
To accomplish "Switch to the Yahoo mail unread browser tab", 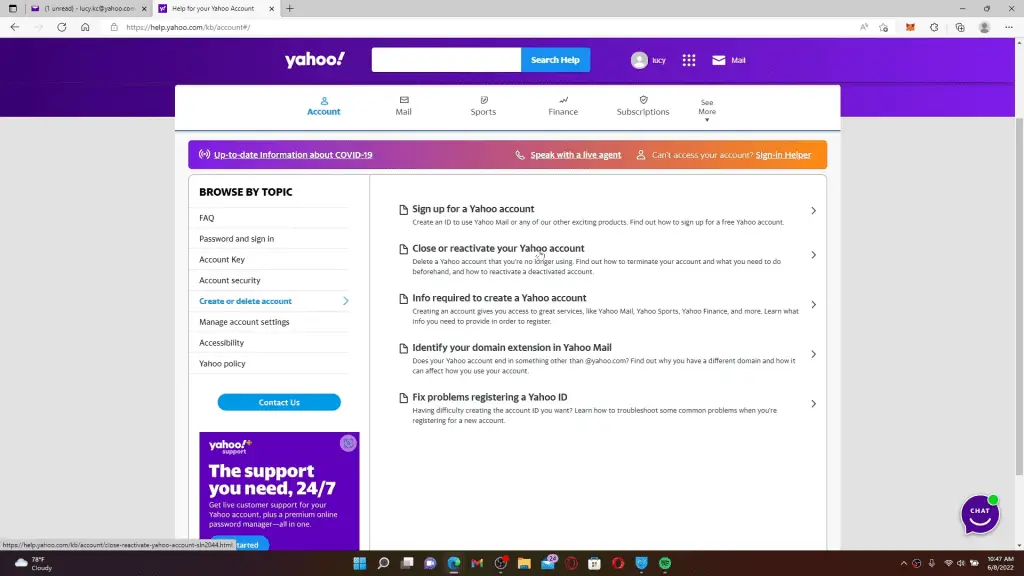I will click(x=89, y=8).
